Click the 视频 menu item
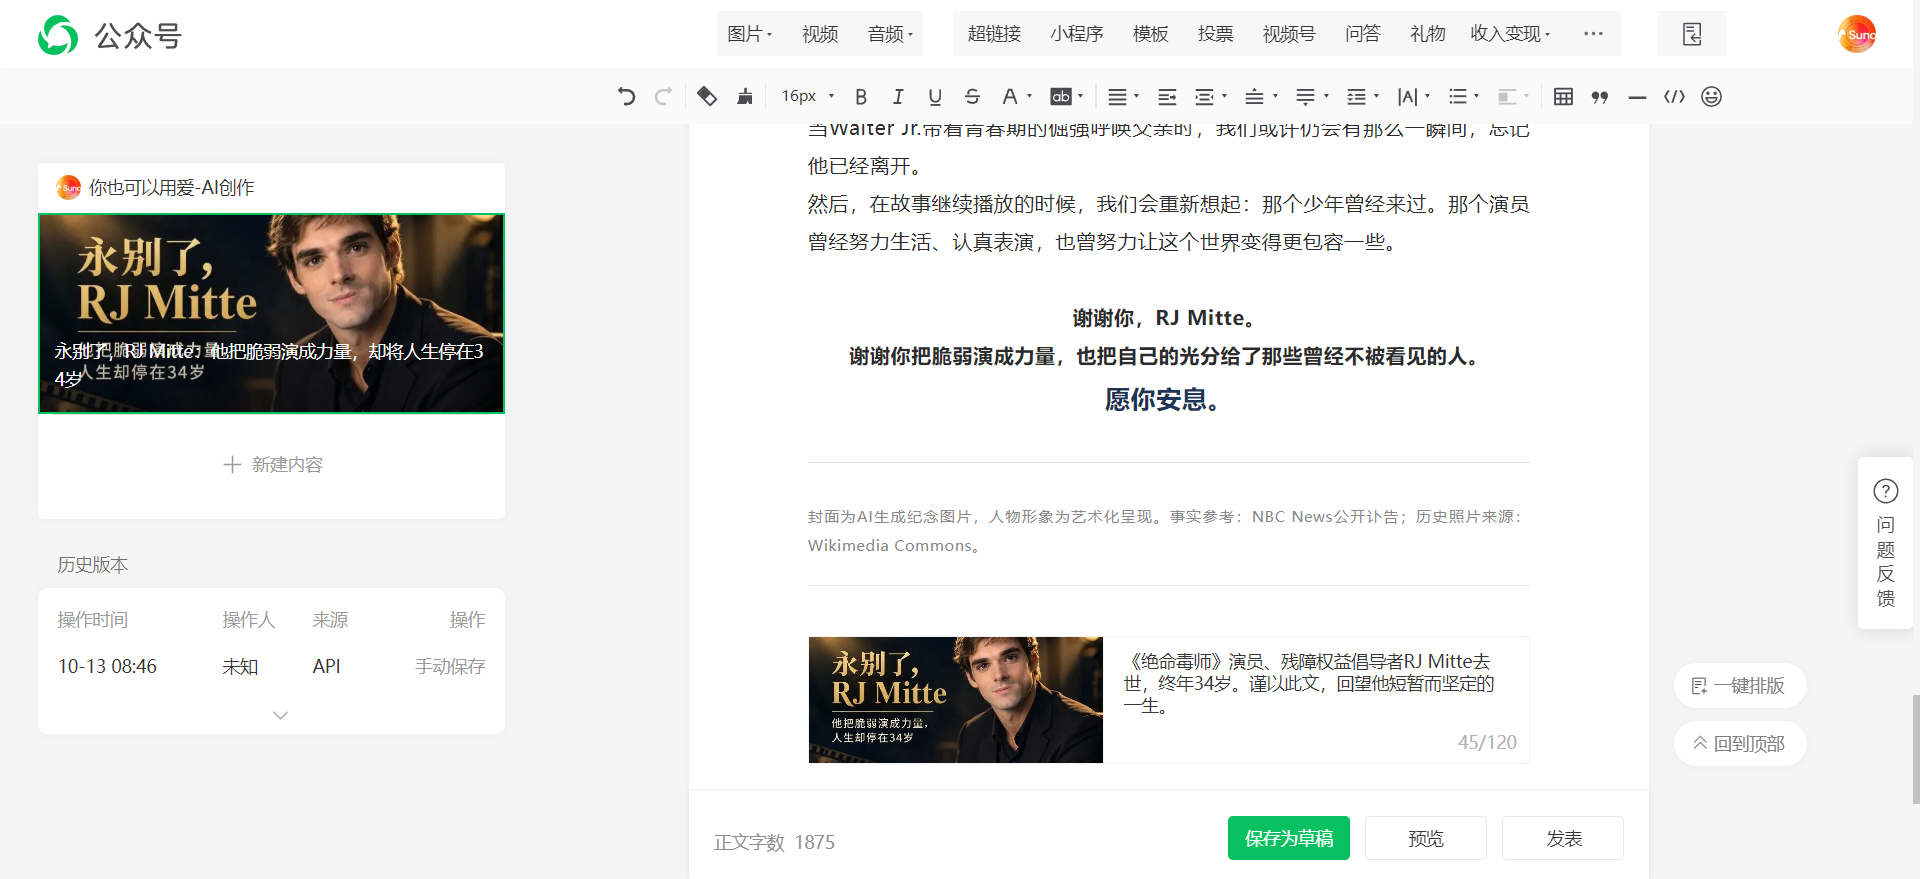Image resolution: width=1920 pixels, height=879 pixels. [x=820, y=34]
